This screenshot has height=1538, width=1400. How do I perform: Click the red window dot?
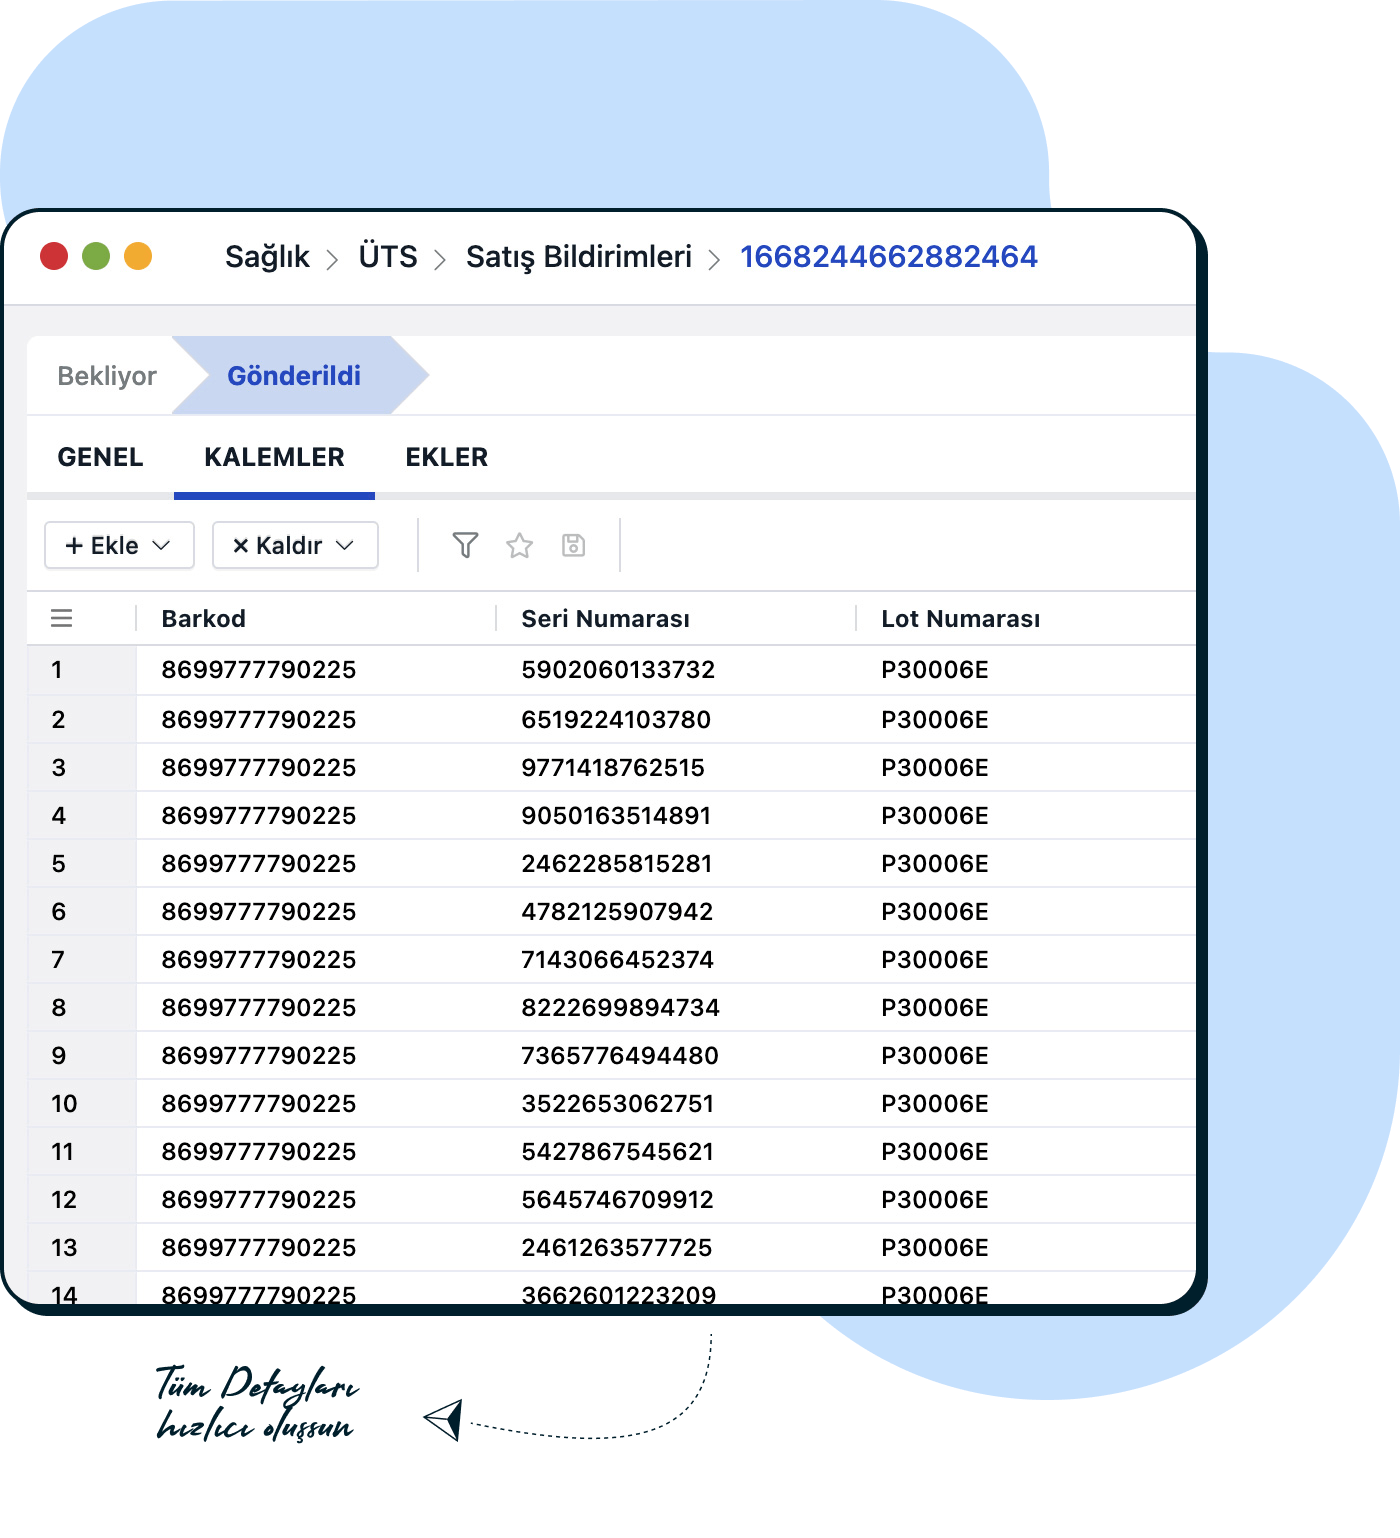(54, 257)
